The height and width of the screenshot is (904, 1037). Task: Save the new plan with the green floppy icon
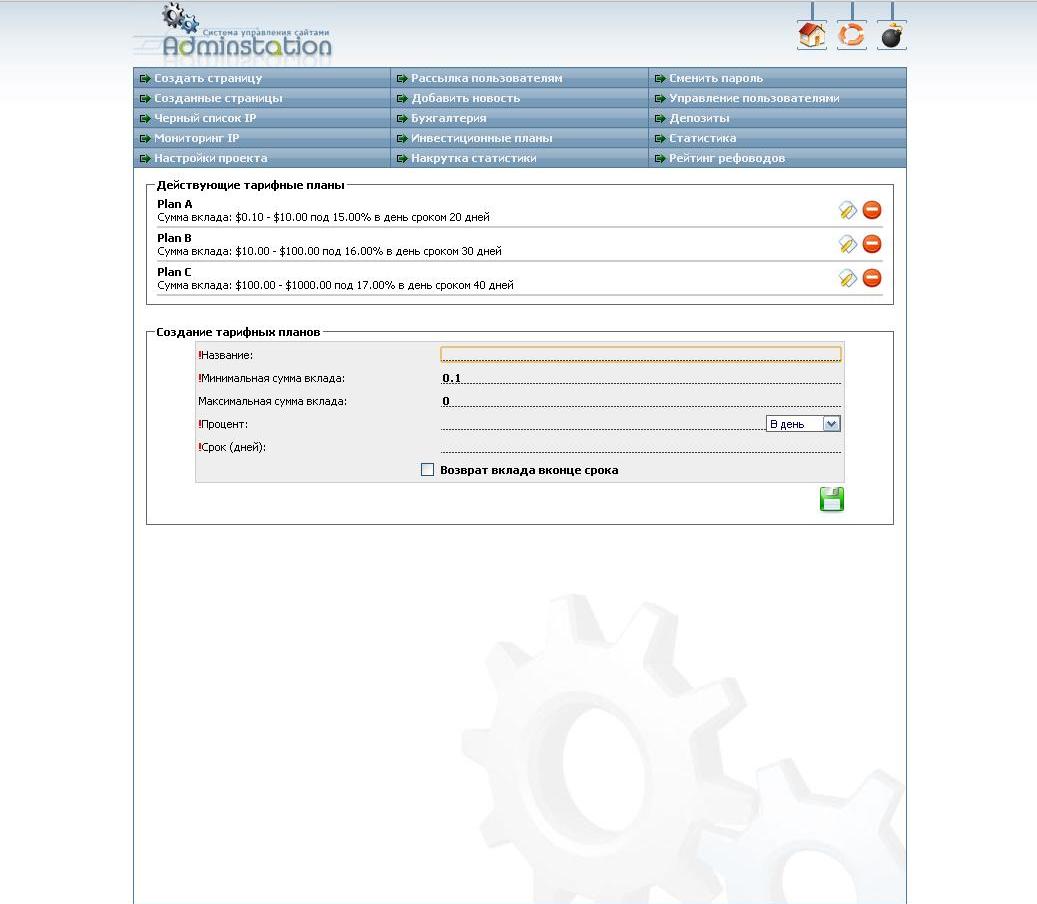click(x=831, y=499)
